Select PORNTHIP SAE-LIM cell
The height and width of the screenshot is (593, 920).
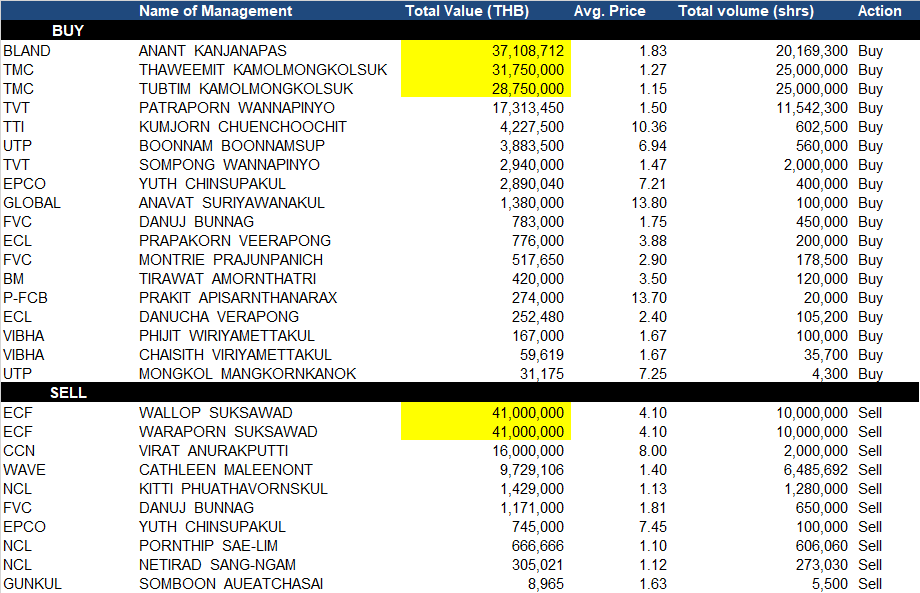pos(208,545)
